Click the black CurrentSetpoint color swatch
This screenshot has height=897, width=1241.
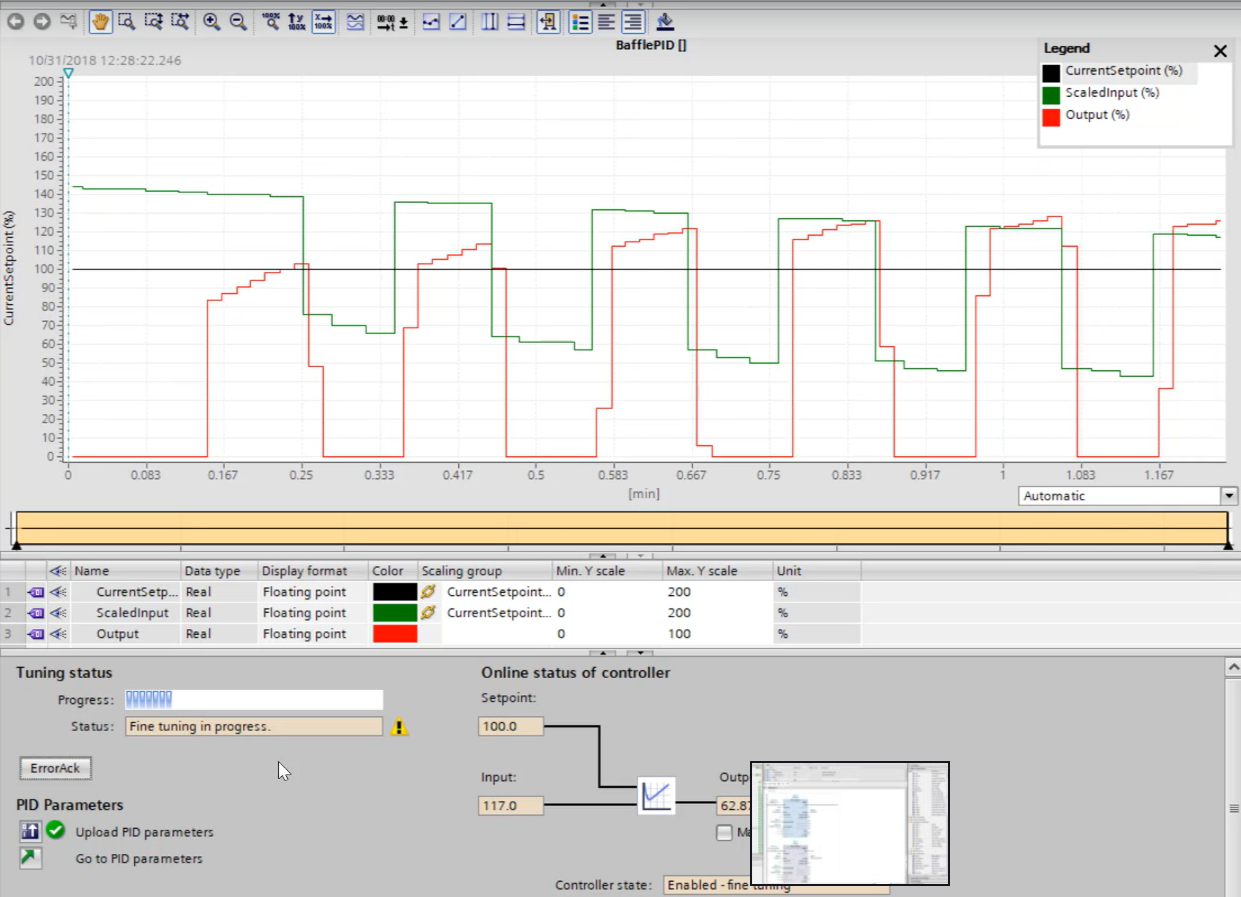[394, 591]
